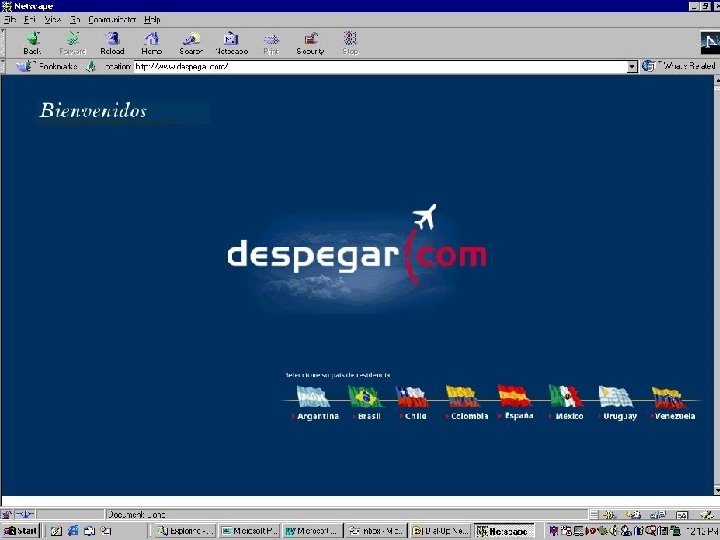Click the Argentina flag image

click(313, 396)
